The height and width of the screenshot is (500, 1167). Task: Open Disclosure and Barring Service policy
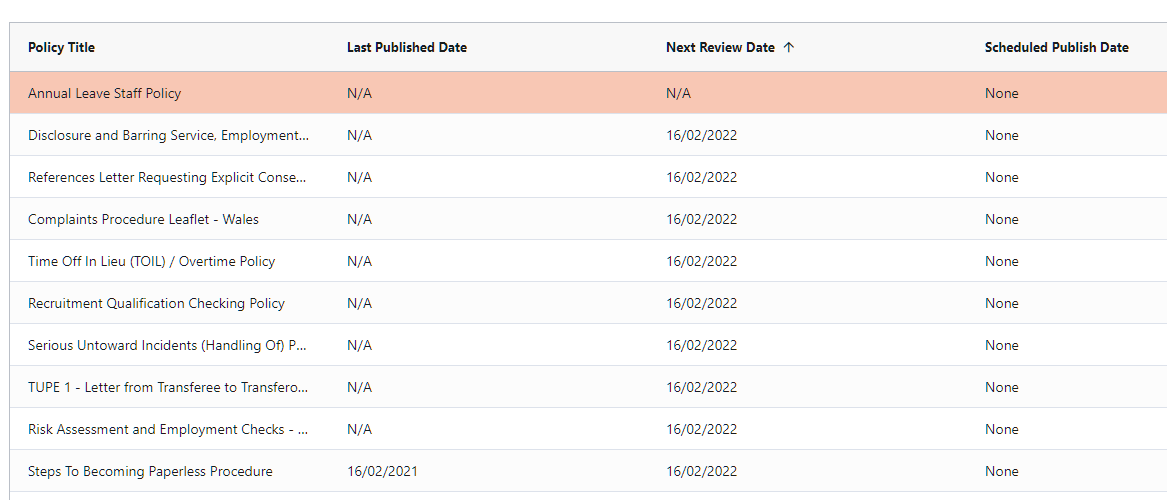(168, 135)
